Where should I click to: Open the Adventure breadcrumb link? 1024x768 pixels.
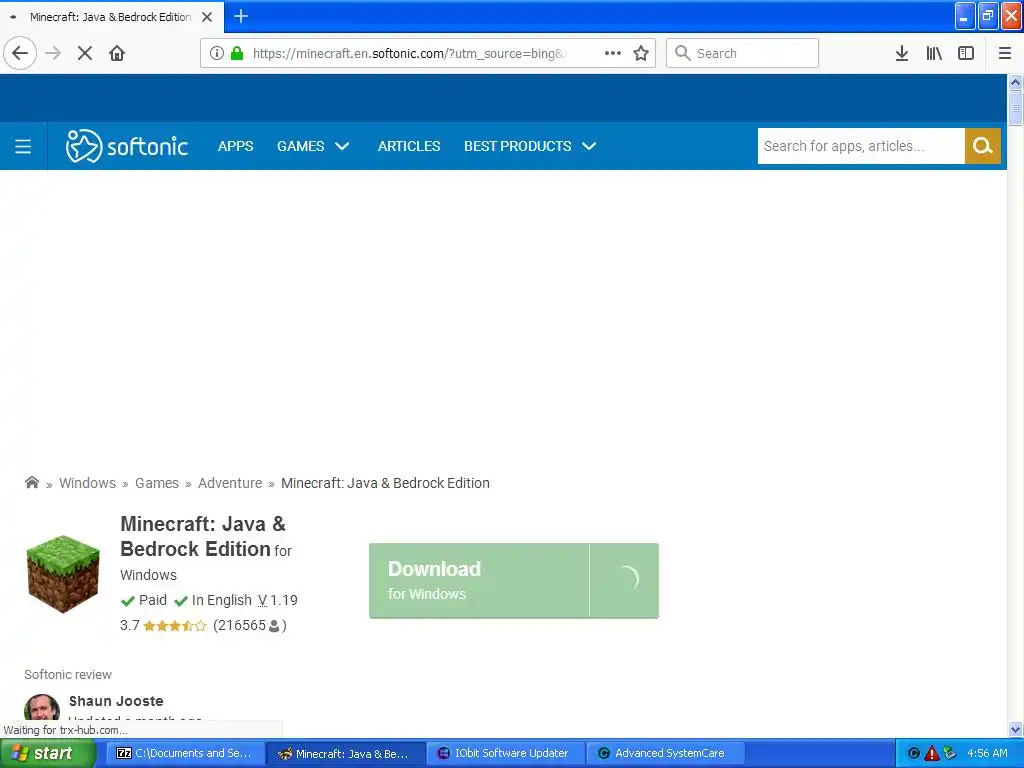click(230, 483)
